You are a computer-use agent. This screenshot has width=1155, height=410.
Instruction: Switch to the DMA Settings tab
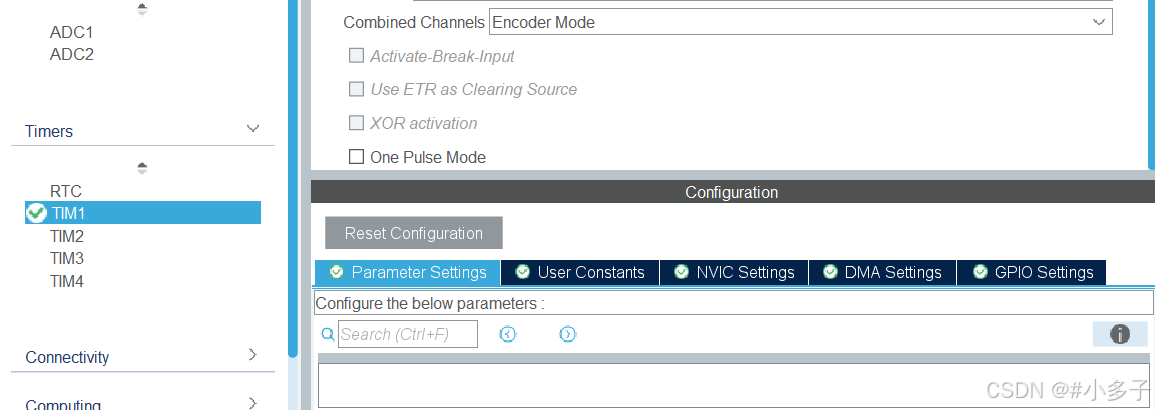(x=882, y=272)
